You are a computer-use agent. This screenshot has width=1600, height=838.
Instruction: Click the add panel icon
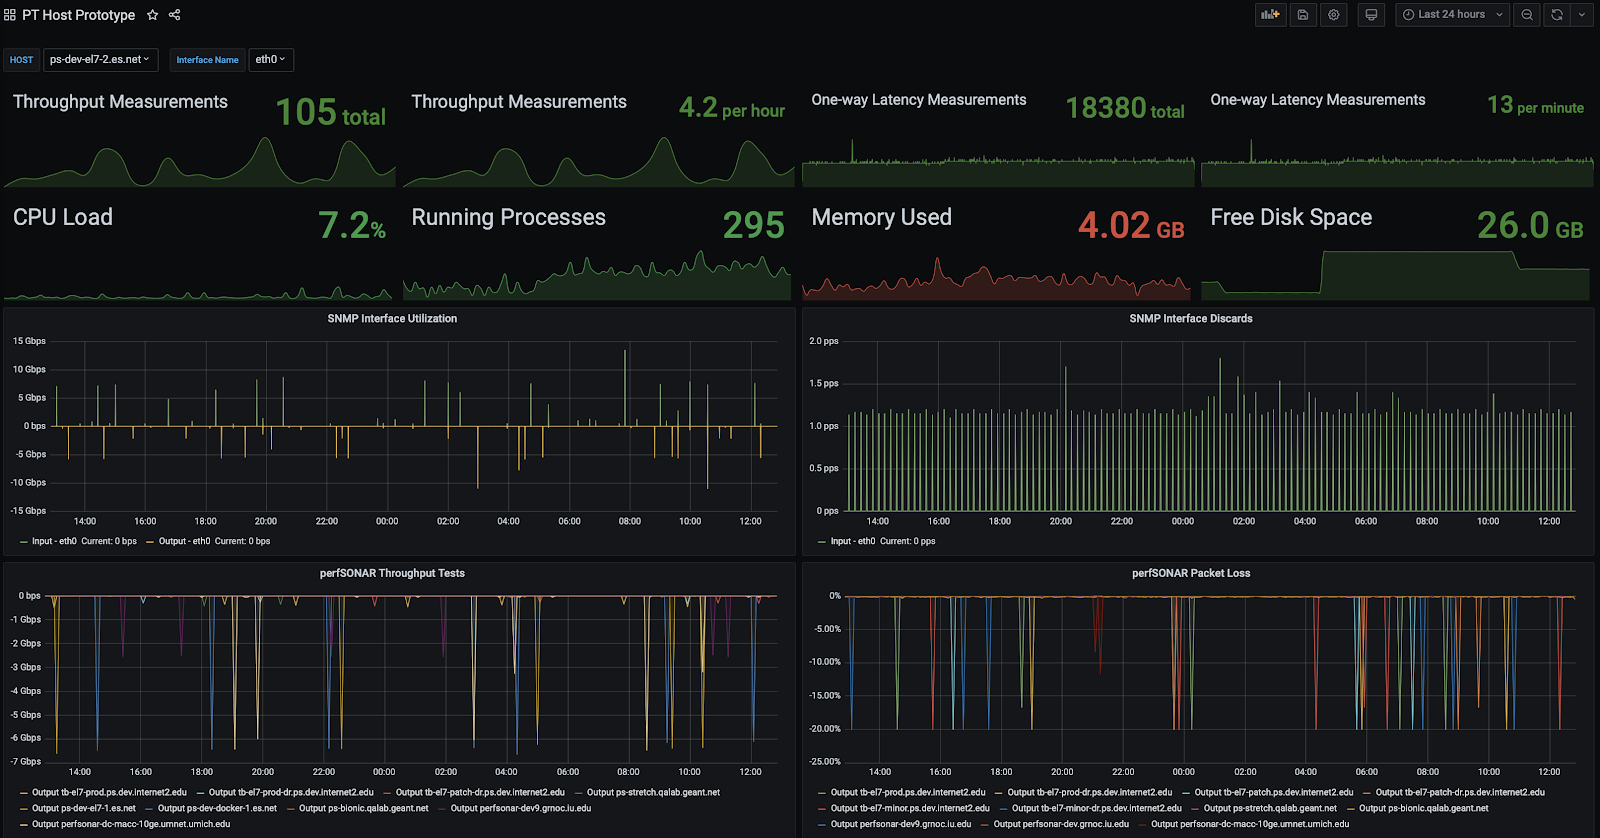click(x=1270, y=15)
